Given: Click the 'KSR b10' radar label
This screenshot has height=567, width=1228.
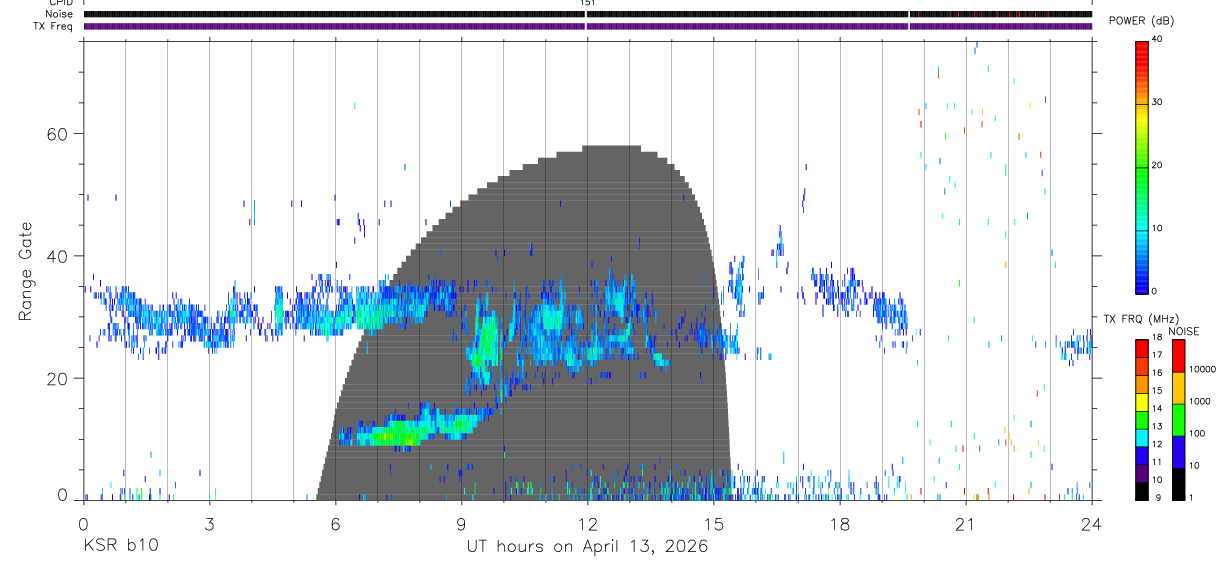Looking at the screenshot, I should tap(120, 546).
